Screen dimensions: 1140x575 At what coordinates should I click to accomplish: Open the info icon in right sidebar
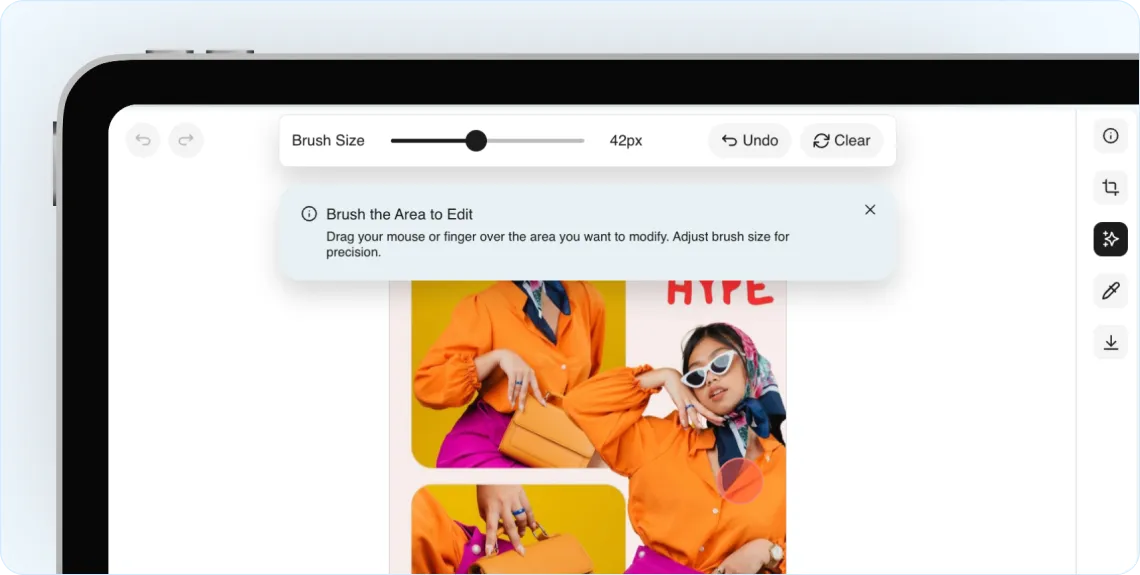click(x=1110, y=136)
